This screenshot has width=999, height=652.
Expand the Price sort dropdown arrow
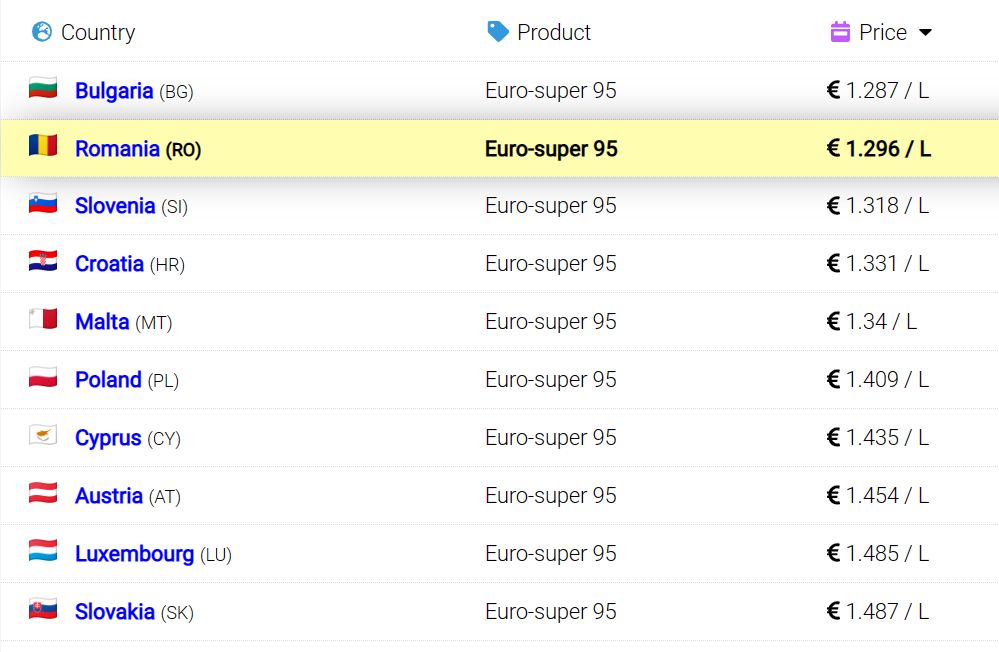(926, 32)
